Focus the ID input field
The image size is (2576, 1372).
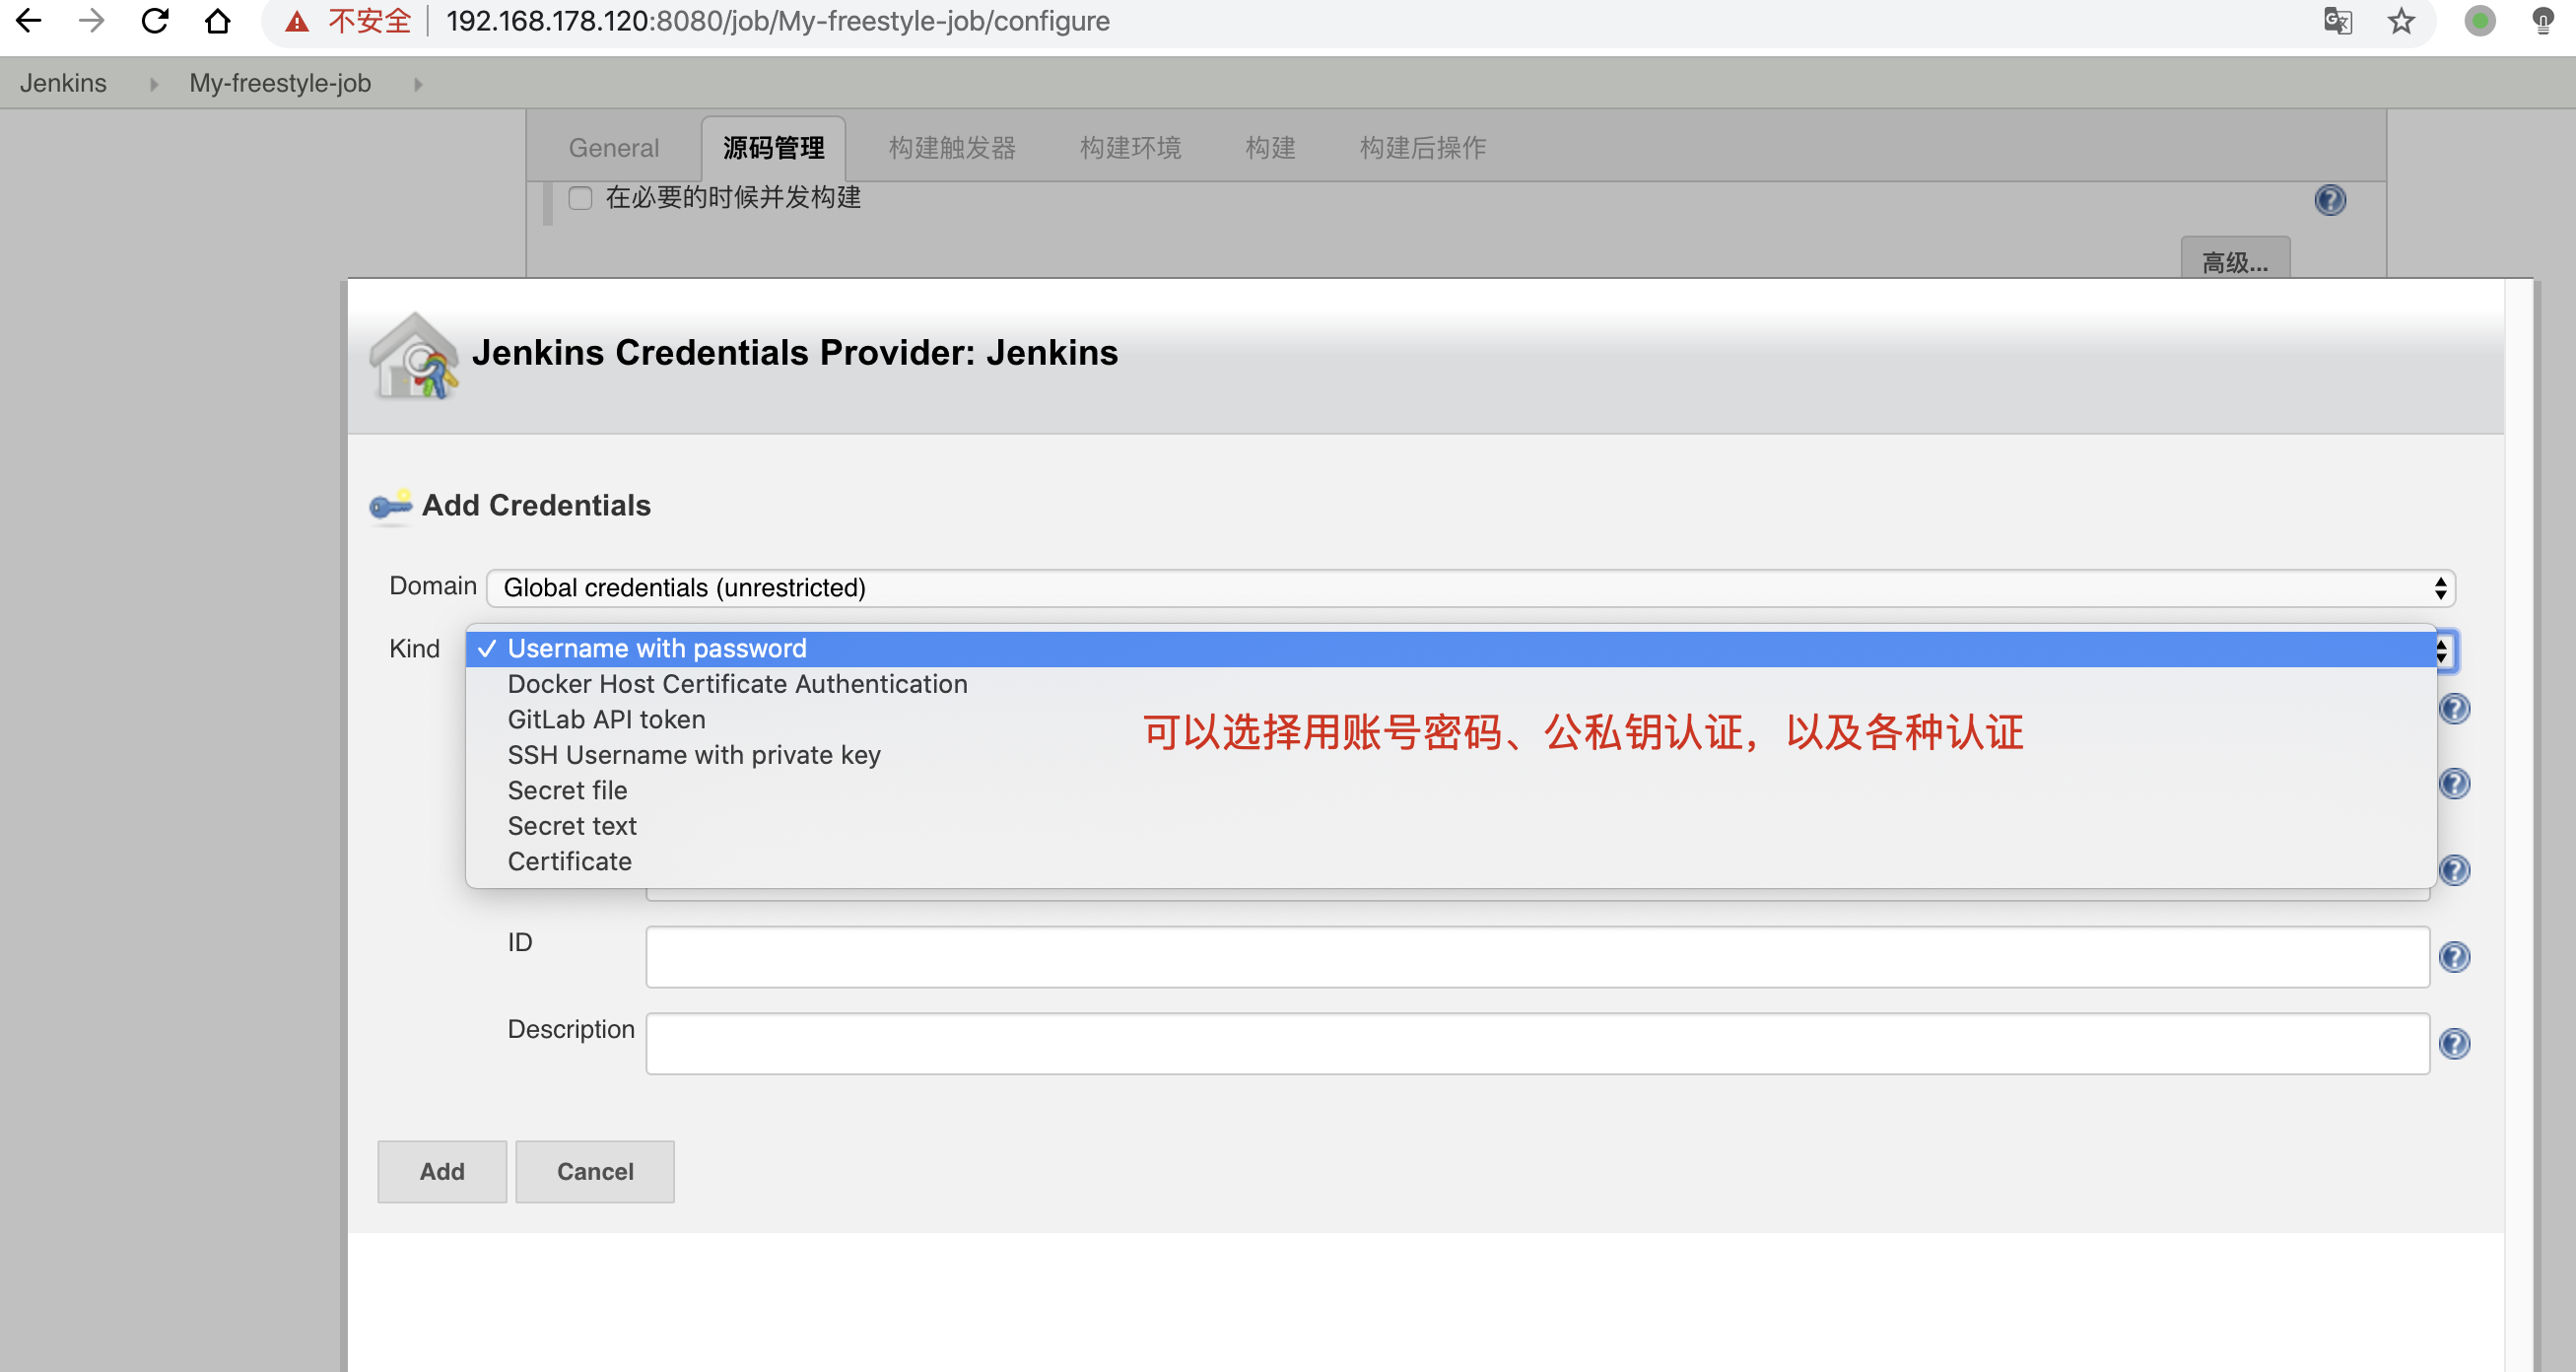point(1537,957)
